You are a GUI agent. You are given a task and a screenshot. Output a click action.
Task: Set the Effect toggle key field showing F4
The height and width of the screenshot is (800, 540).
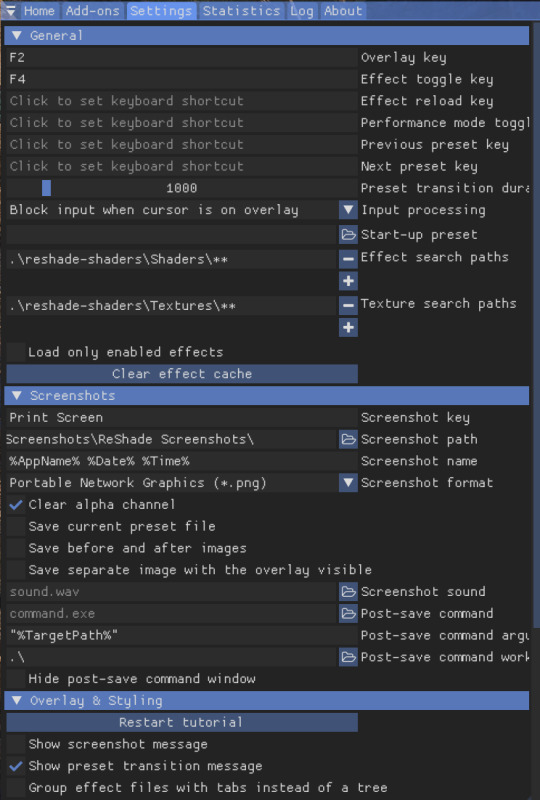coord(182,79)
